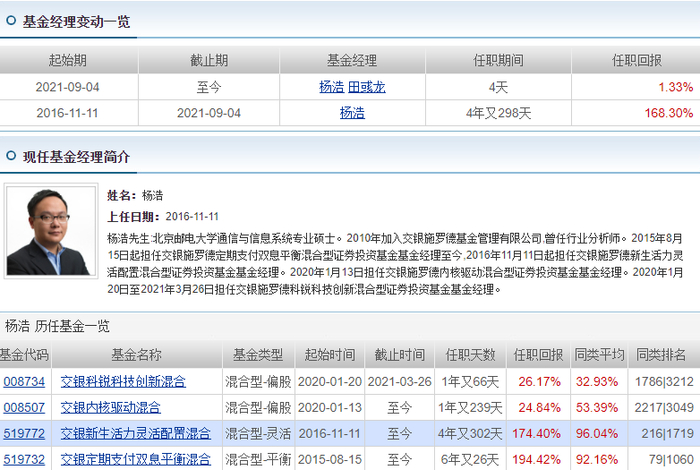The height and width of the screenshot is (470, 700).
Task: Click the 53.39% peer average value
Action: tap(597, 408)
